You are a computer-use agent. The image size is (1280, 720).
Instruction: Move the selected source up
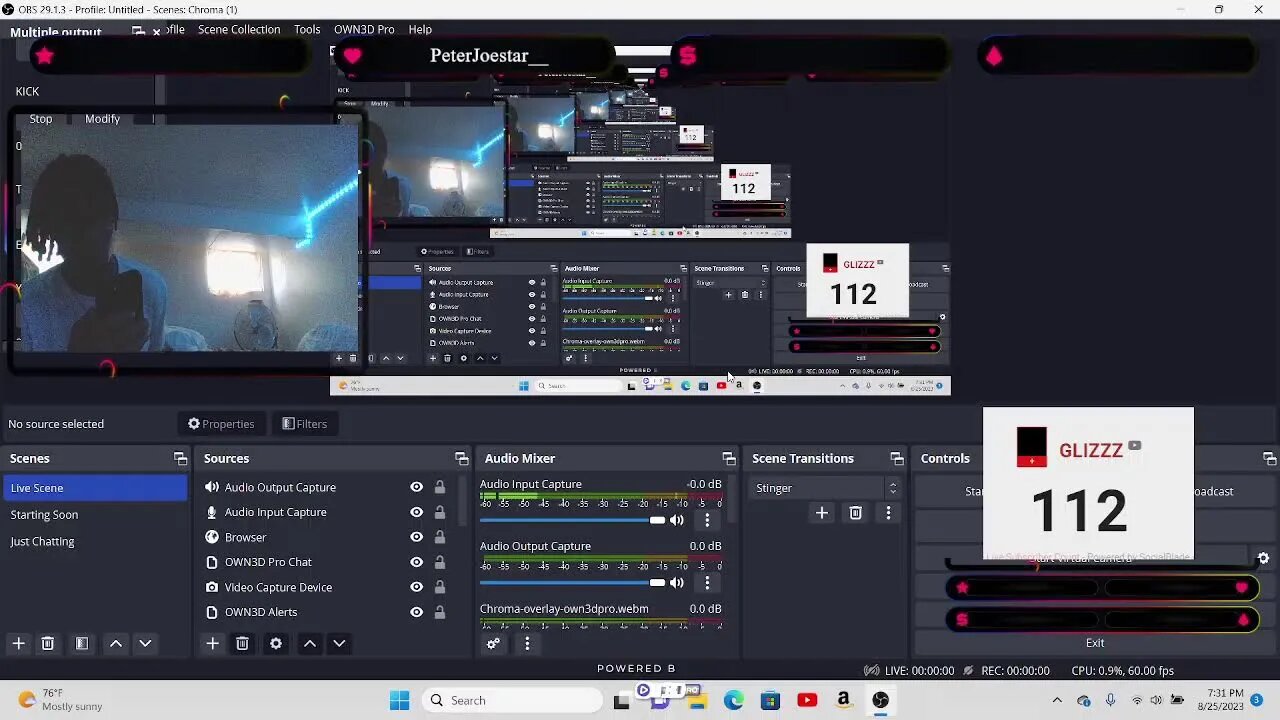310,644
